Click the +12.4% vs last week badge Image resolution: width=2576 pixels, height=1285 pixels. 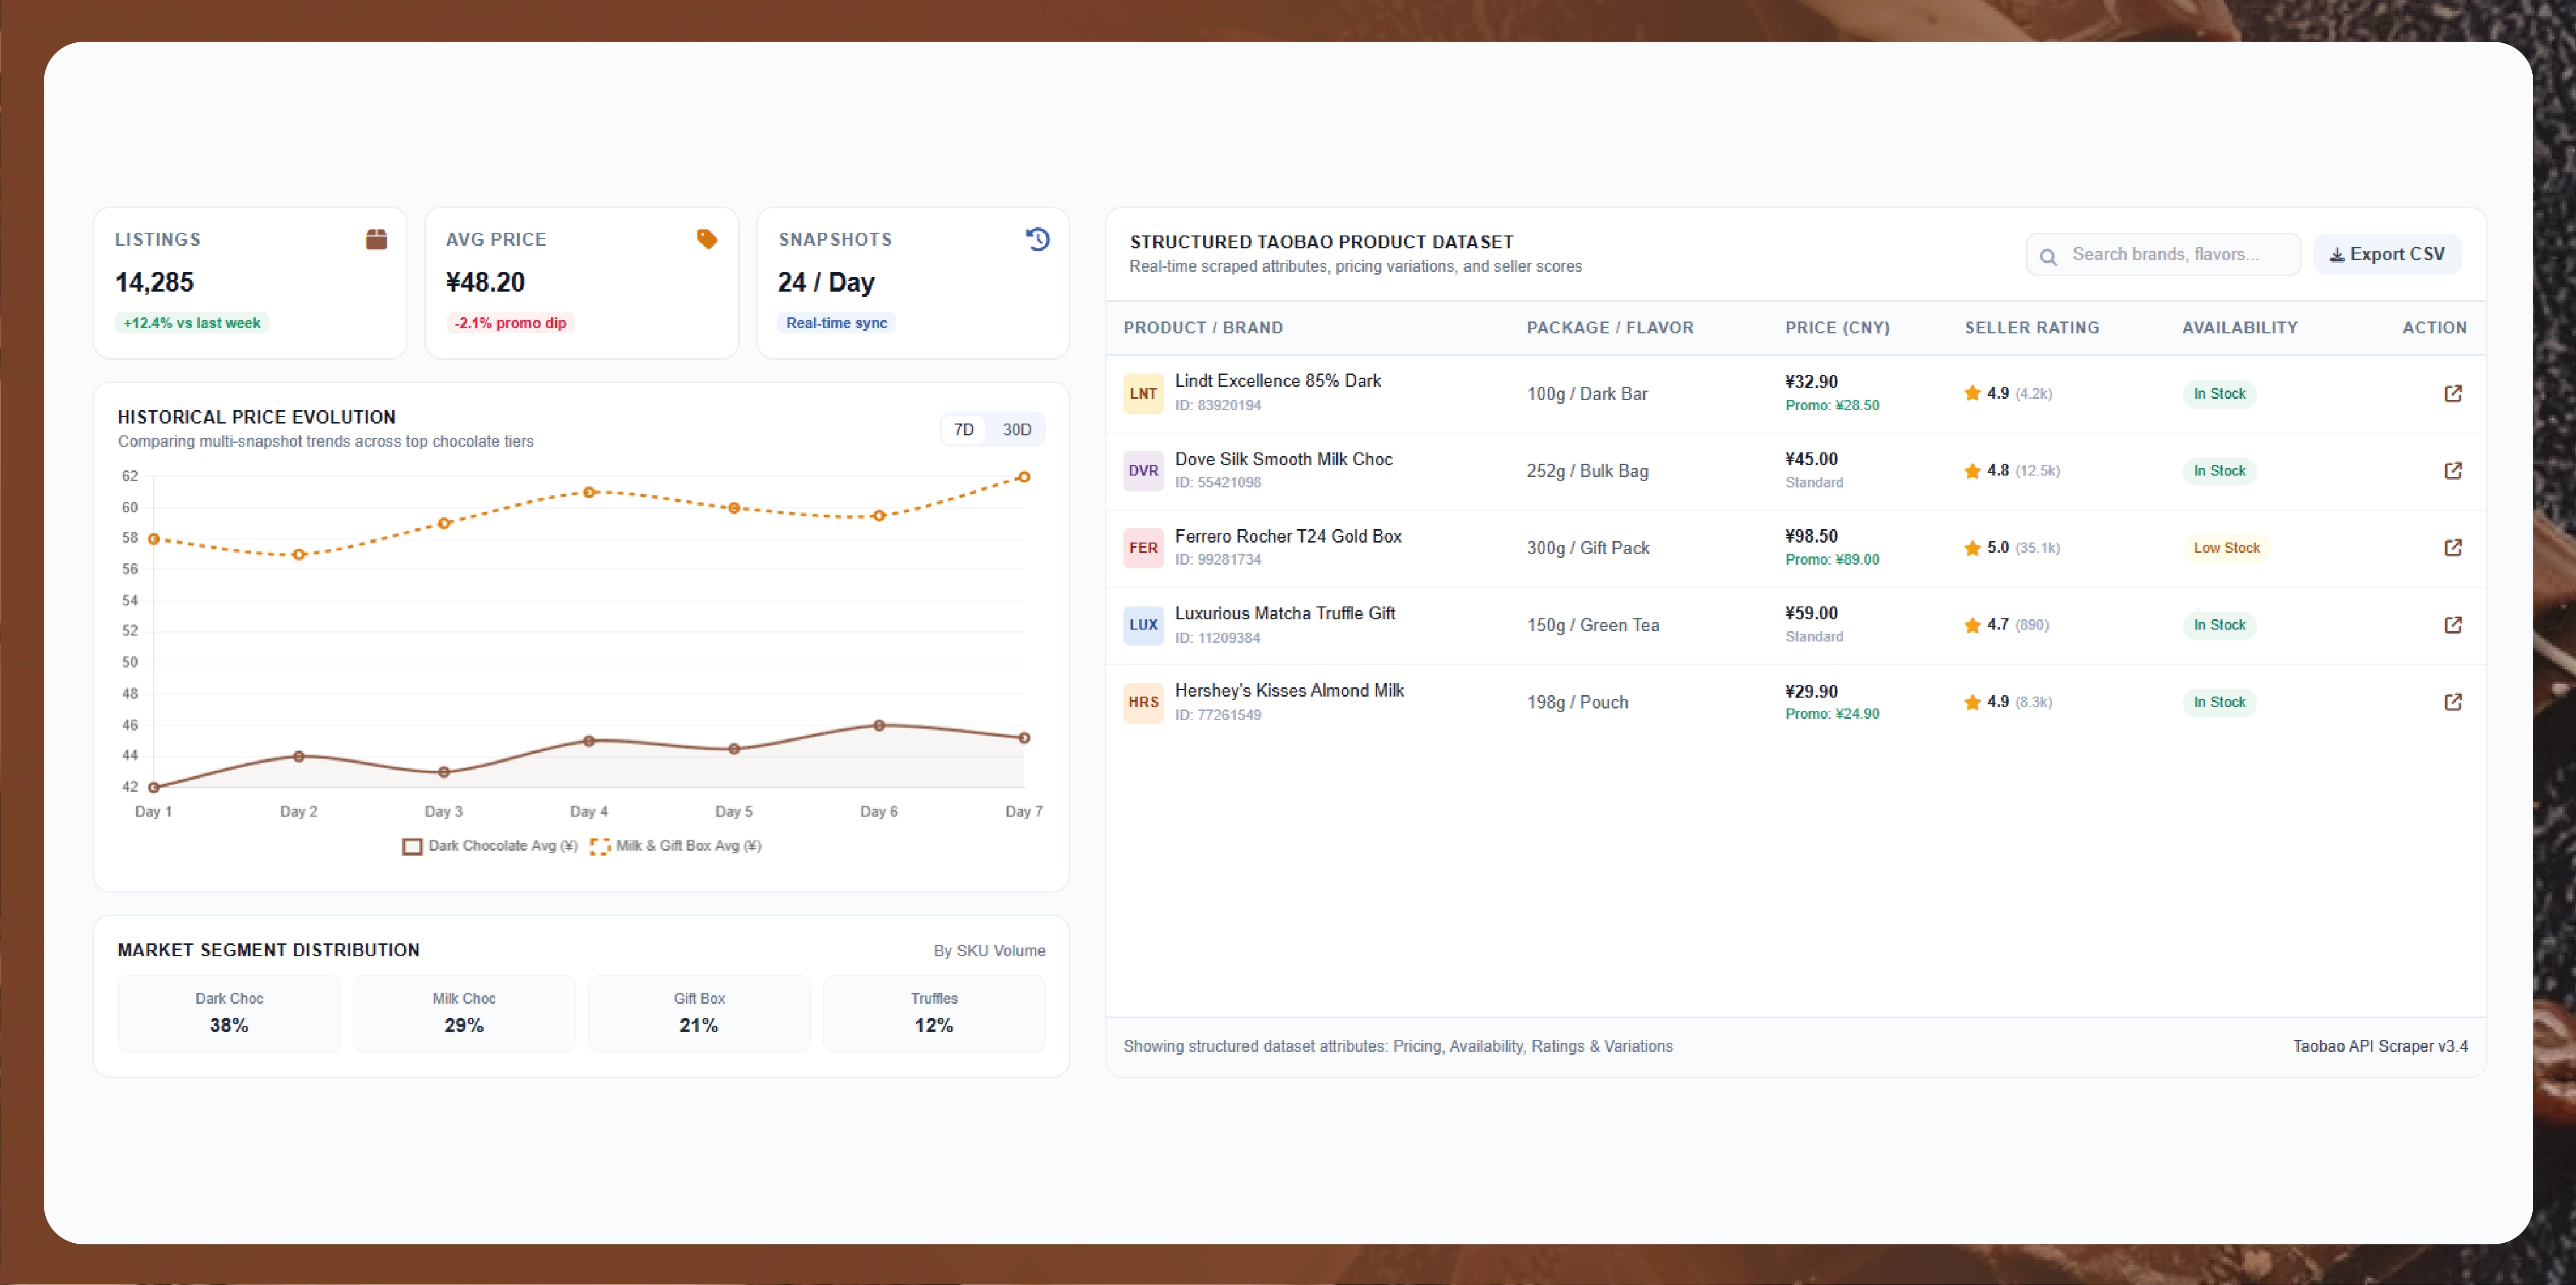[x=192, y=323]
